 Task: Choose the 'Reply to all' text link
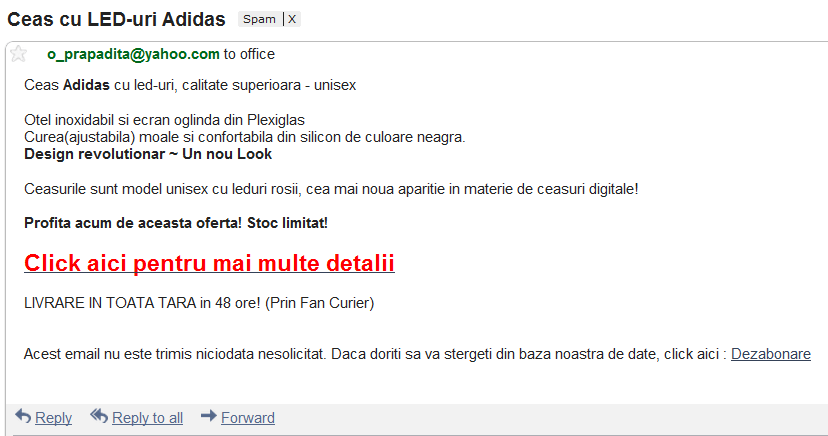147,418
